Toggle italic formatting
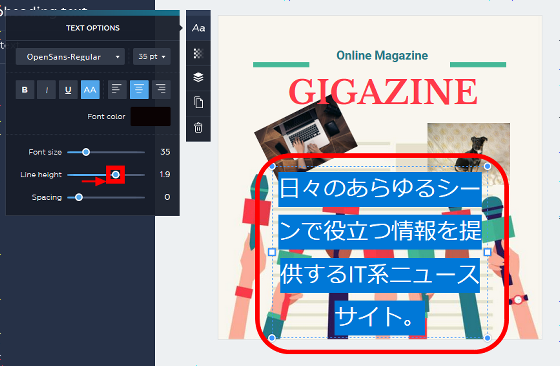This screenshot has width=560, height=366. [46, 90]
